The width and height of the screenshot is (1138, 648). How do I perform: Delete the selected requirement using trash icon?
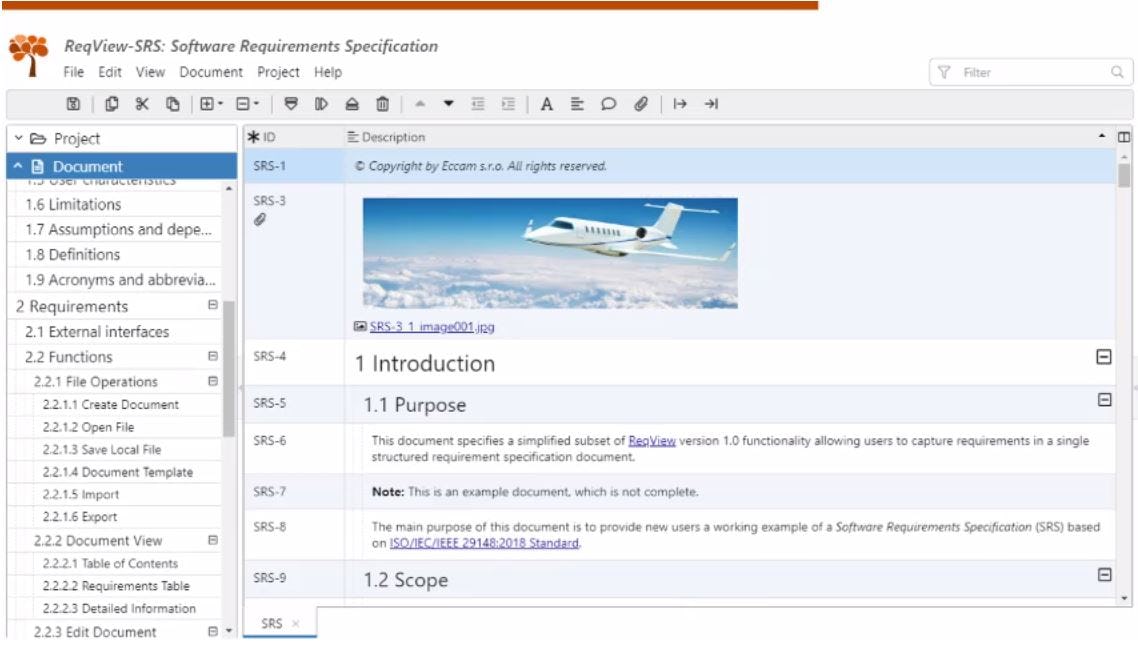(x=382, y=101)
